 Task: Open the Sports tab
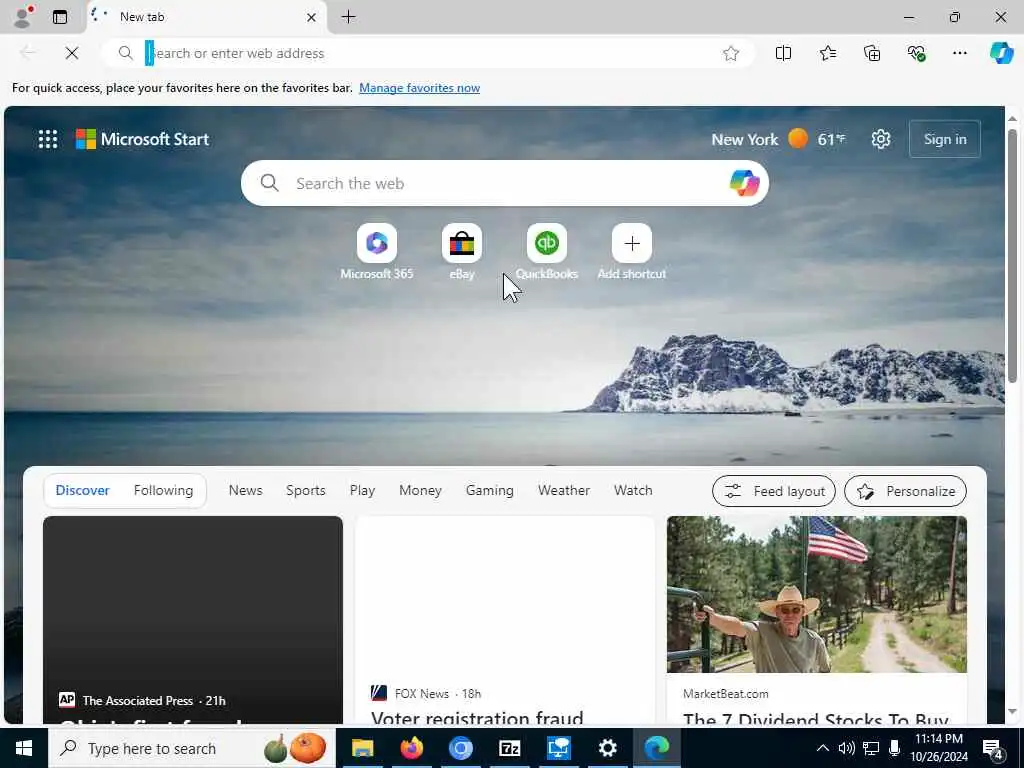tap(306, 490)
